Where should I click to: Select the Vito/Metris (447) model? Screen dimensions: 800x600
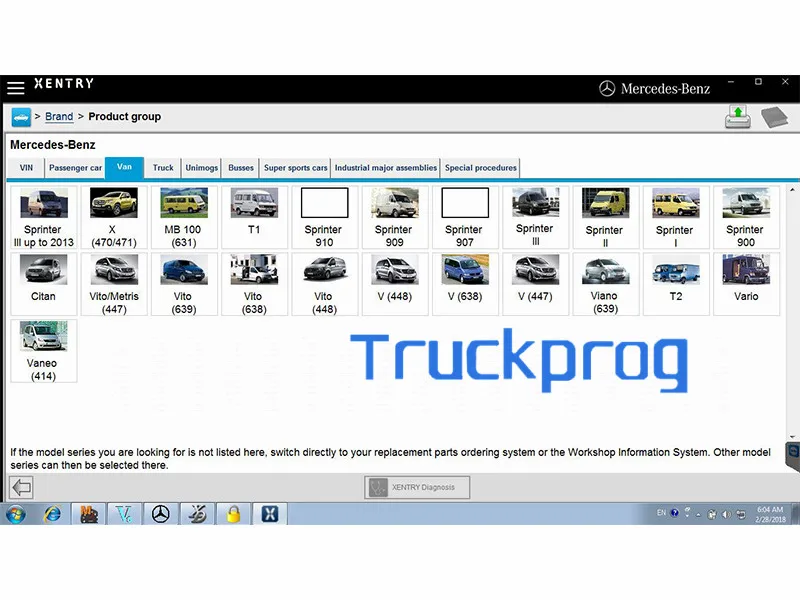click(114, 284)
